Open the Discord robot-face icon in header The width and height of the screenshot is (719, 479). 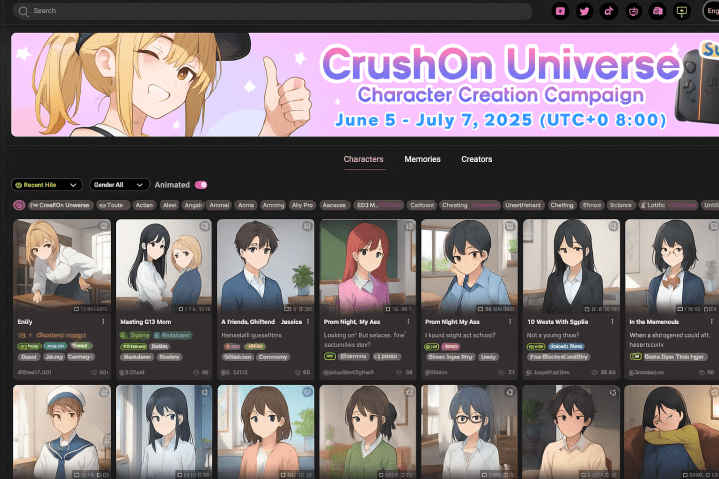pos(633,11)
